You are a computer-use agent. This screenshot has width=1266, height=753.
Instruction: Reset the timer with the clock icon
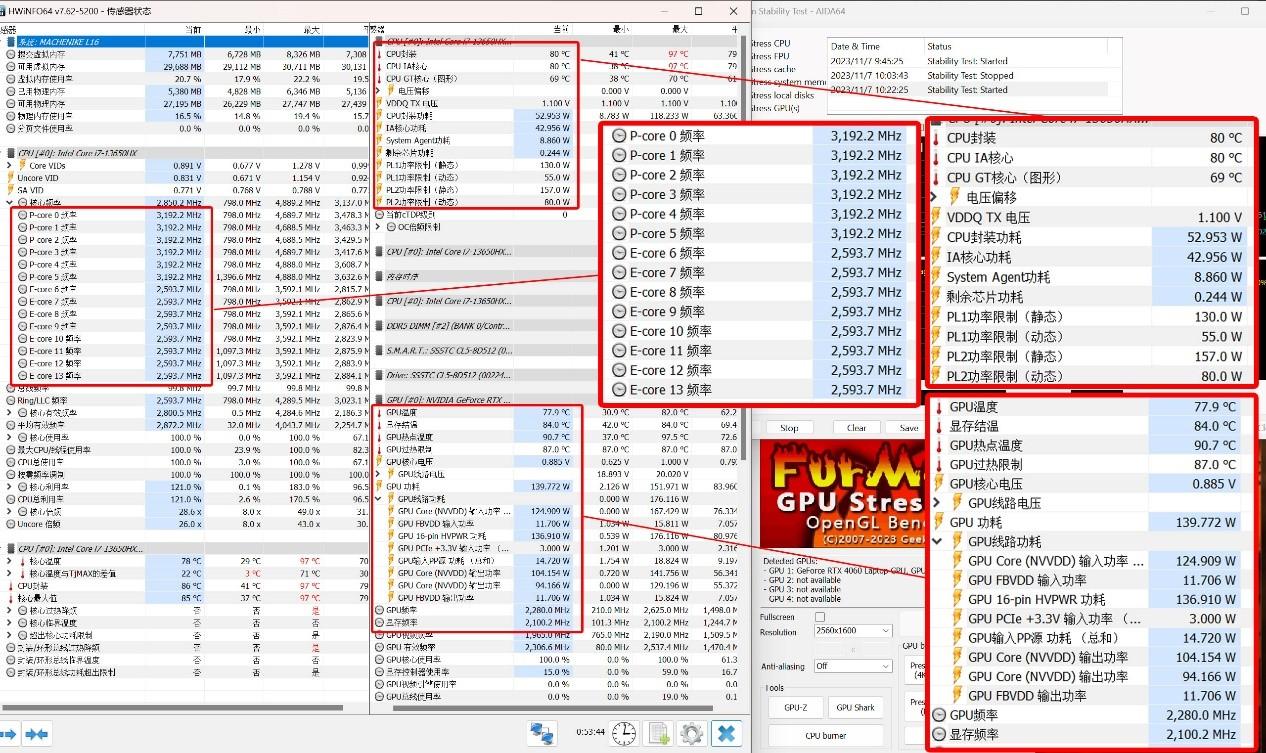[624, 733]
